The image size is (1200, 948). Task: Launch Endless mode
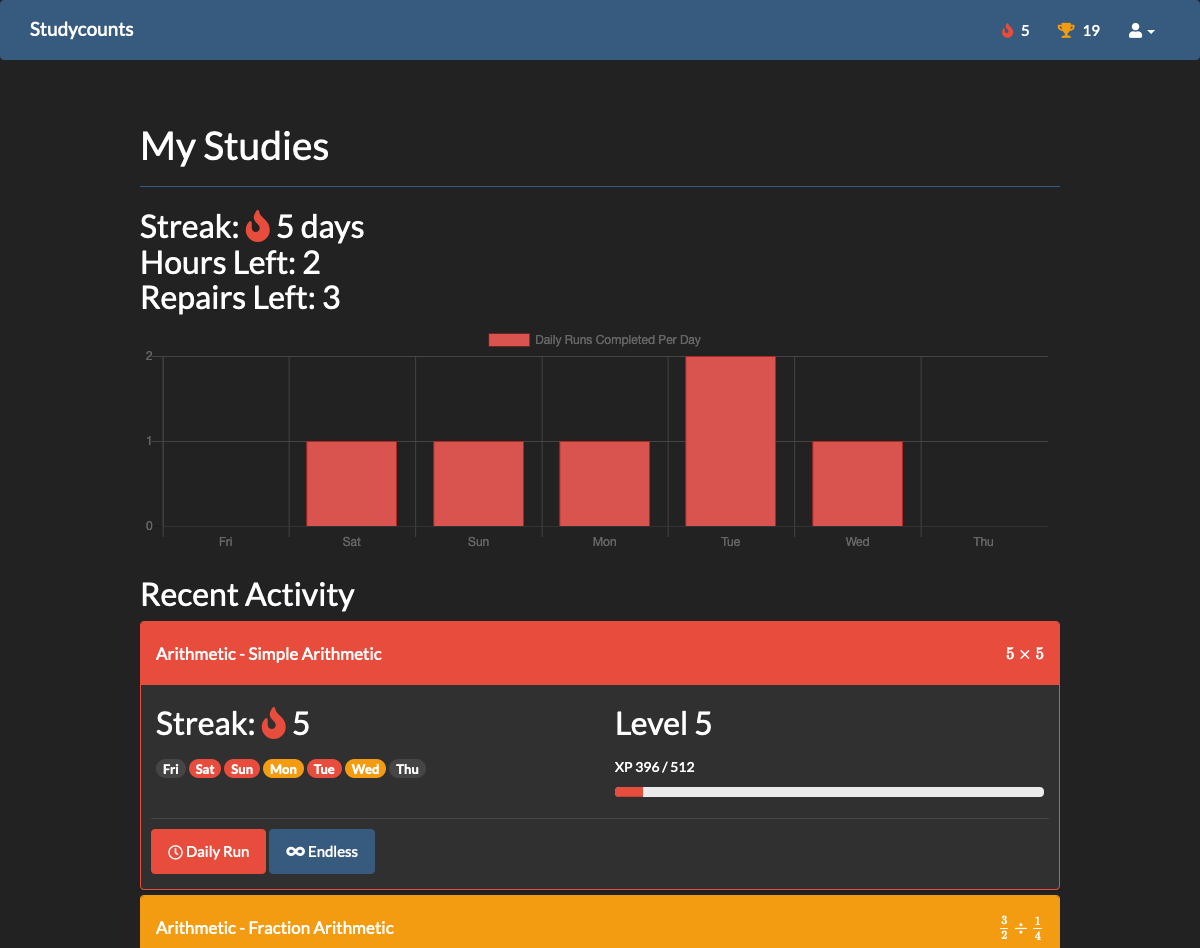pos(322,851)
